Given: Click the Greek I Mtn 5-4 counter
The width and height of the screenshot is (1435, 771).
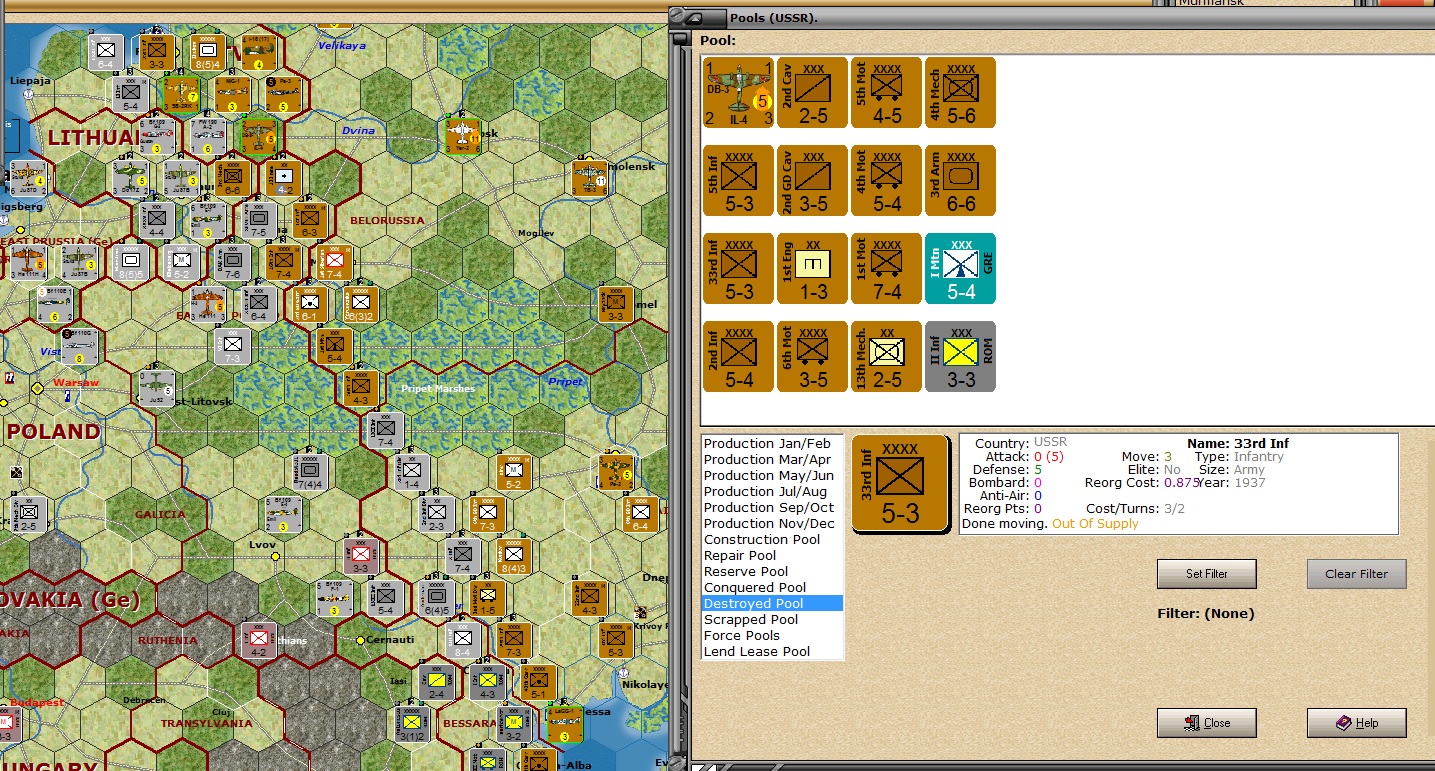Looking at the screenshot, I should pyautogui.click(x=960, y=269).
